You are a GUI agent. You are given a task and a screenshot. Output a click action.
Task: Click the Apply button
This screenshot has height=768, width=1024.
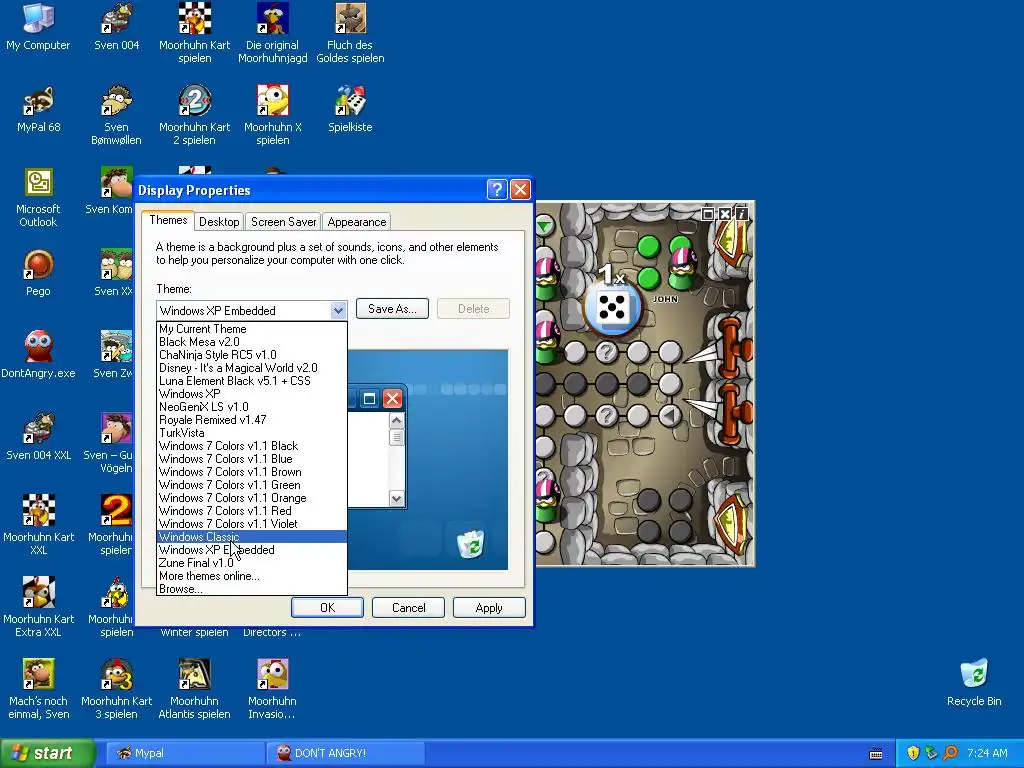coord(488,607)
